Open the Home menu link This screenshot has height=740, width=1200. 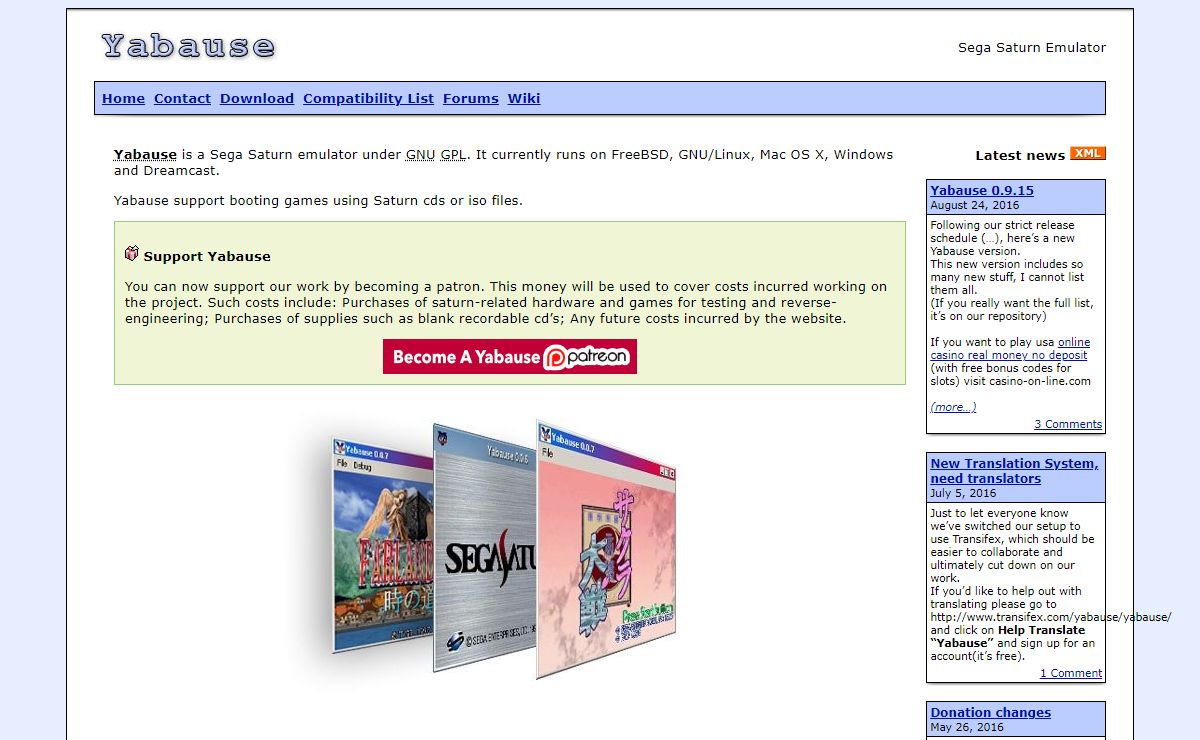click(123, 98)
